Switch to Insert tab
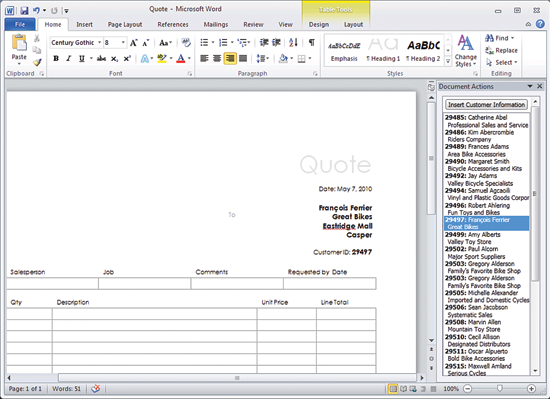 (85, 25)
